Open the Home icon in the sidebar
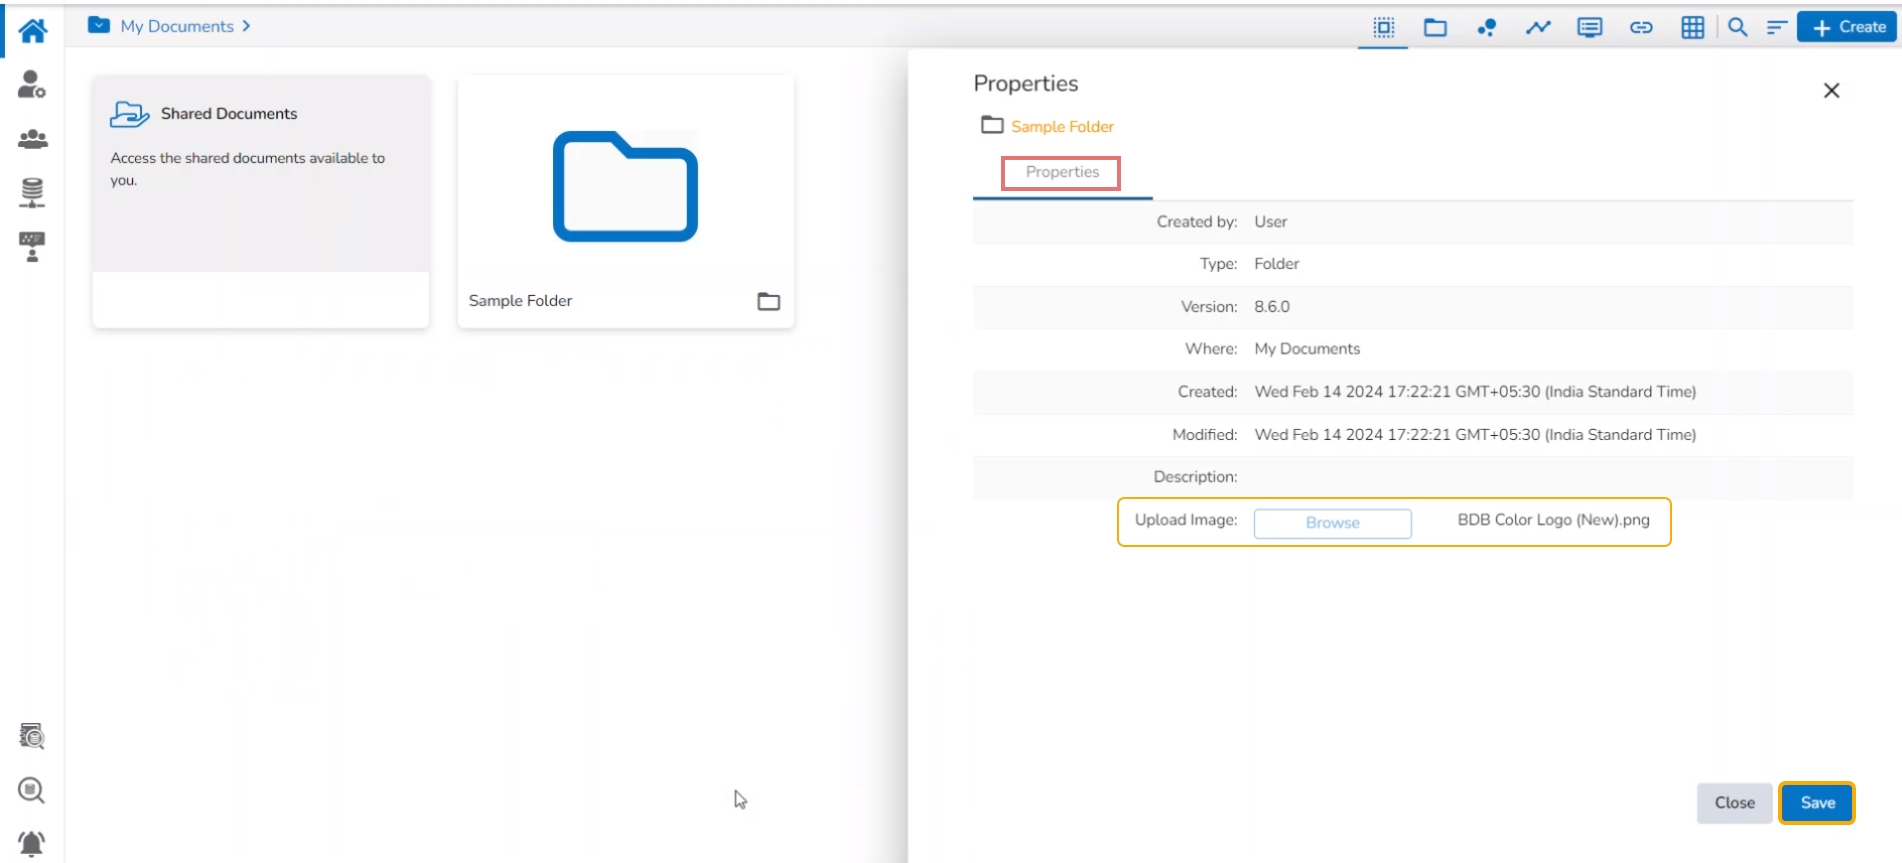 [x=32, y=31]
